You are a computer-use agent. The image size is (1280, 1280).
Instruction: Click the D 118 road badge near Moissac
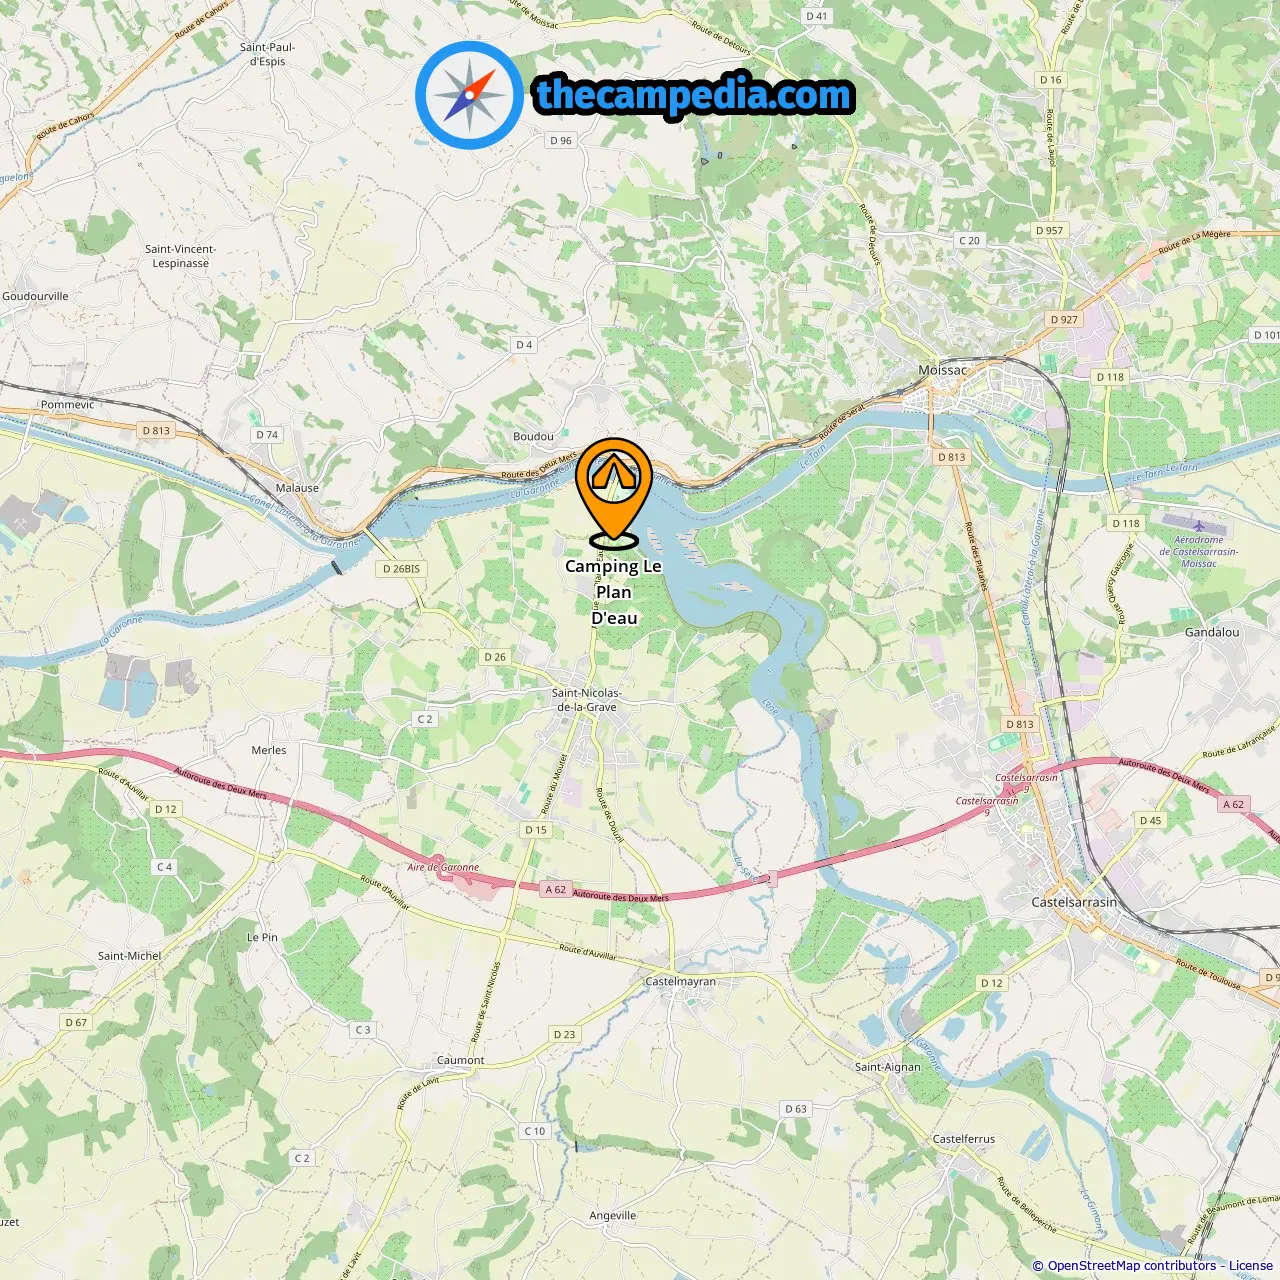[1110, 377]
